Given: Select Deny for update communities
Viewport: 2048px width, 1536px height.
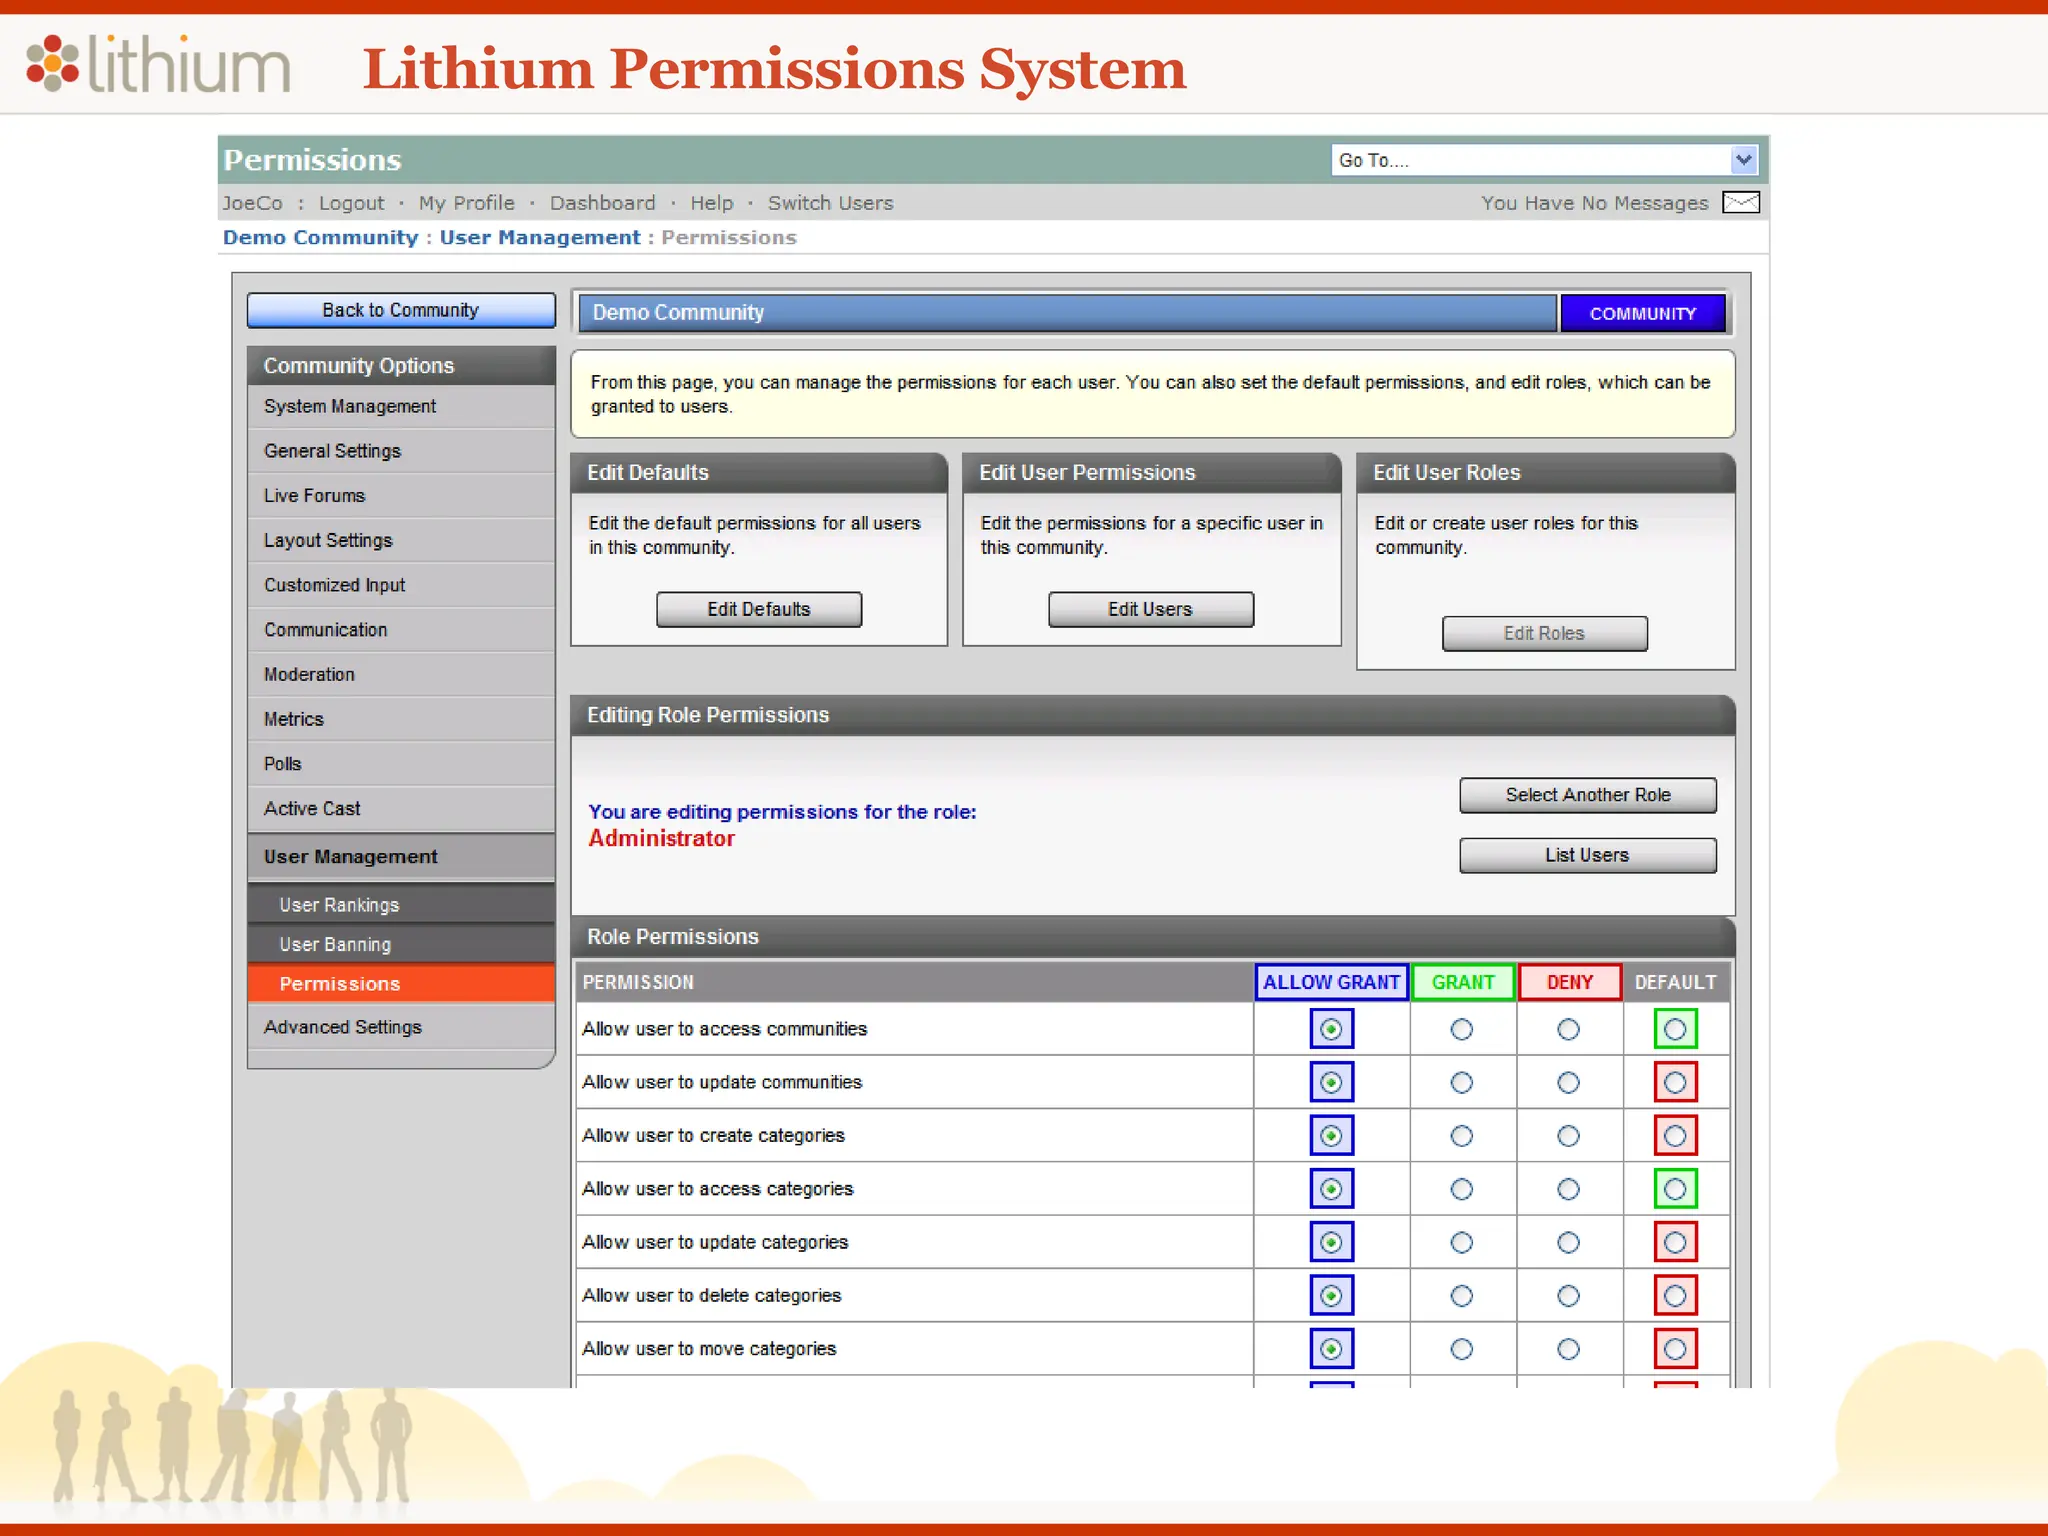Looking at the screenshot, I should (1569, 1083).
